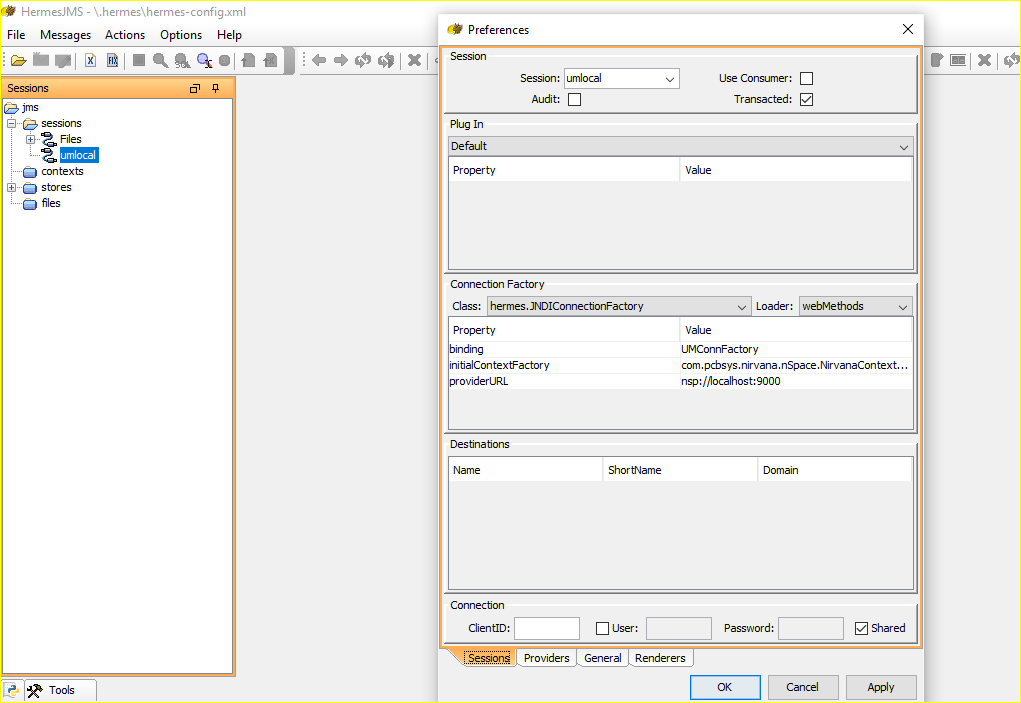The width and height of the screenshot is (1021, 703).
Task: Click the open folder toolbar icon
Action: [18, 61]
